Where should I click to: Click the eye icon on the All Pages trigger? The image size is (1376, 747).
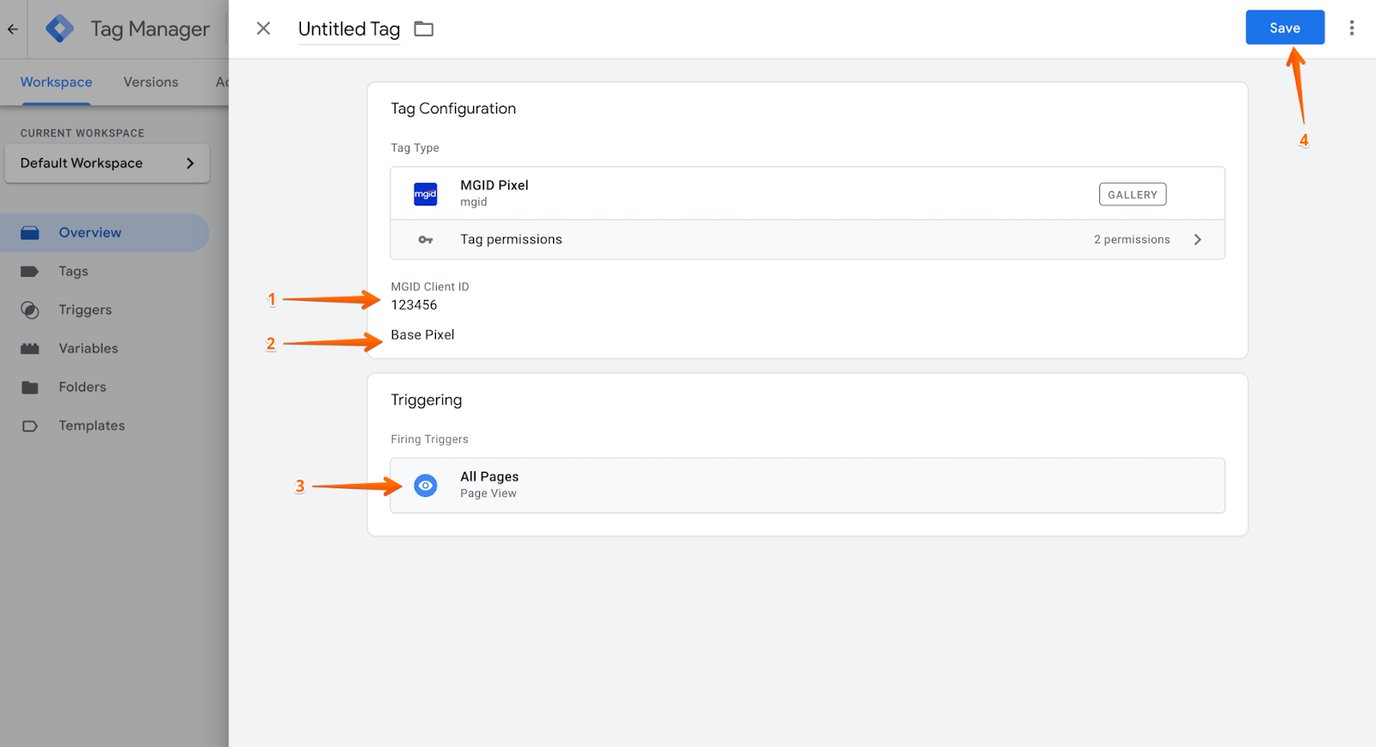click(x=424, y=484)
